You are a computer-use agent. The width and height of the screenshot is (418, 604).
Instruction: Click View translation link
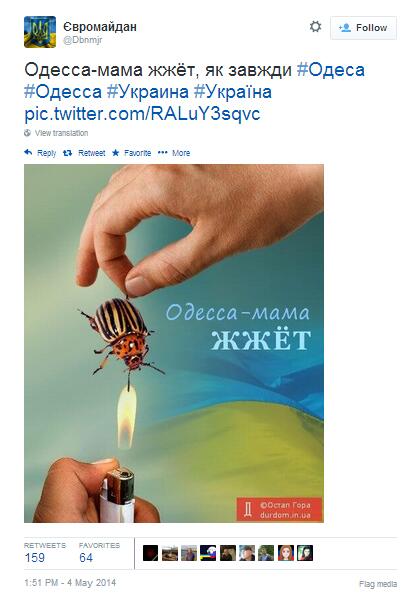pos(61,133)
